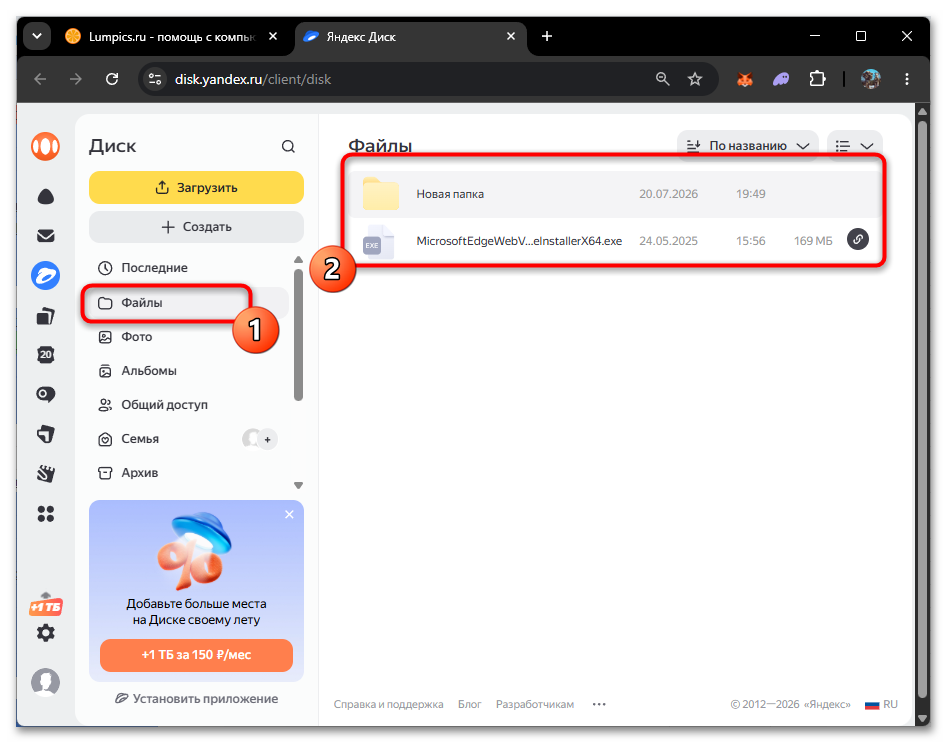Viewport: 947px width, 743px height.
Task: Click the address bar URL disk.yandex.ru/client/disk
Action: pos(253,79)
